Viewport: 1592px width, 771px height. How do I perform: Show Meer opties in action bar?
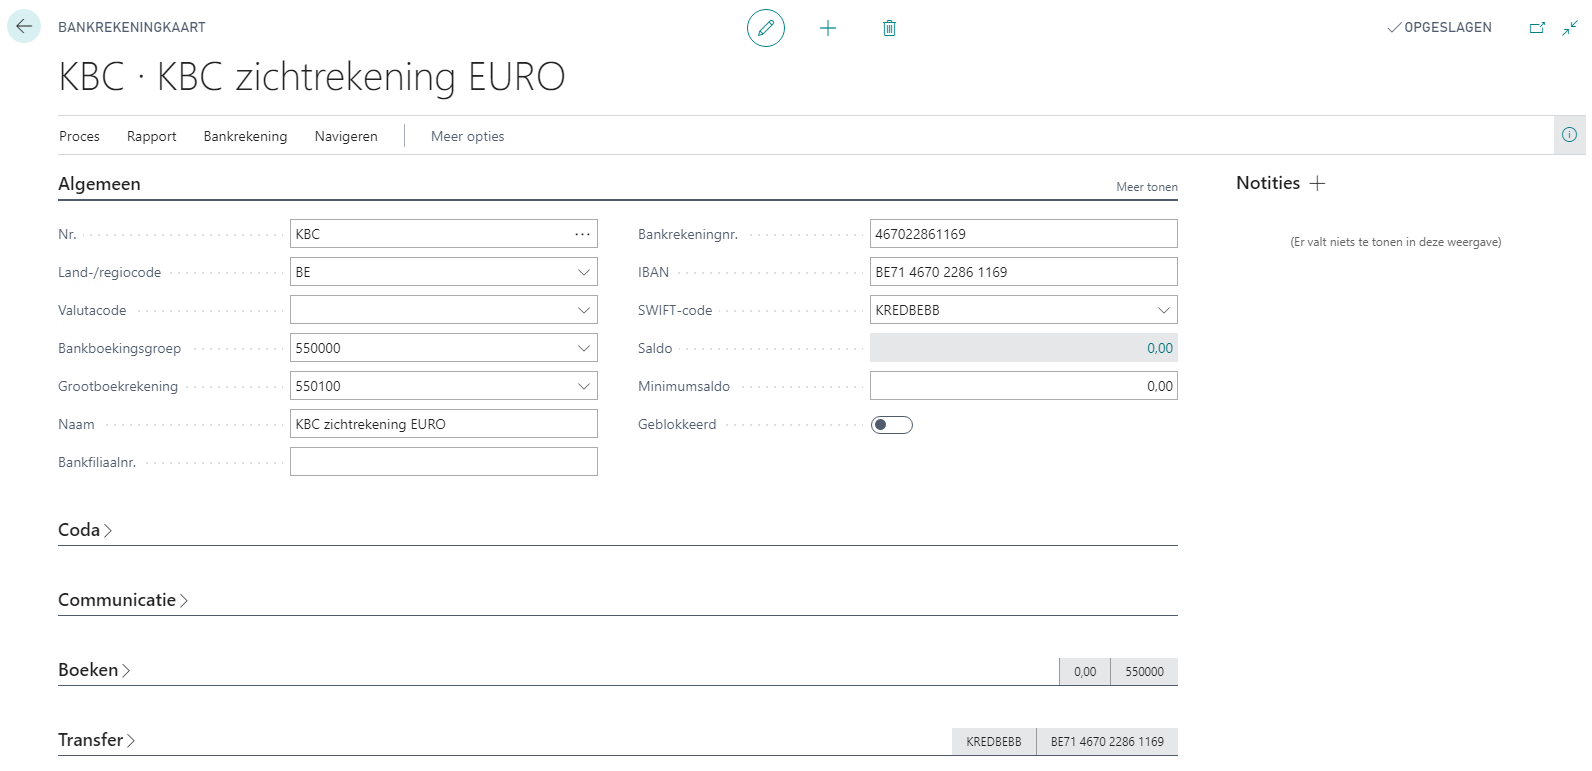click(467, 136)
